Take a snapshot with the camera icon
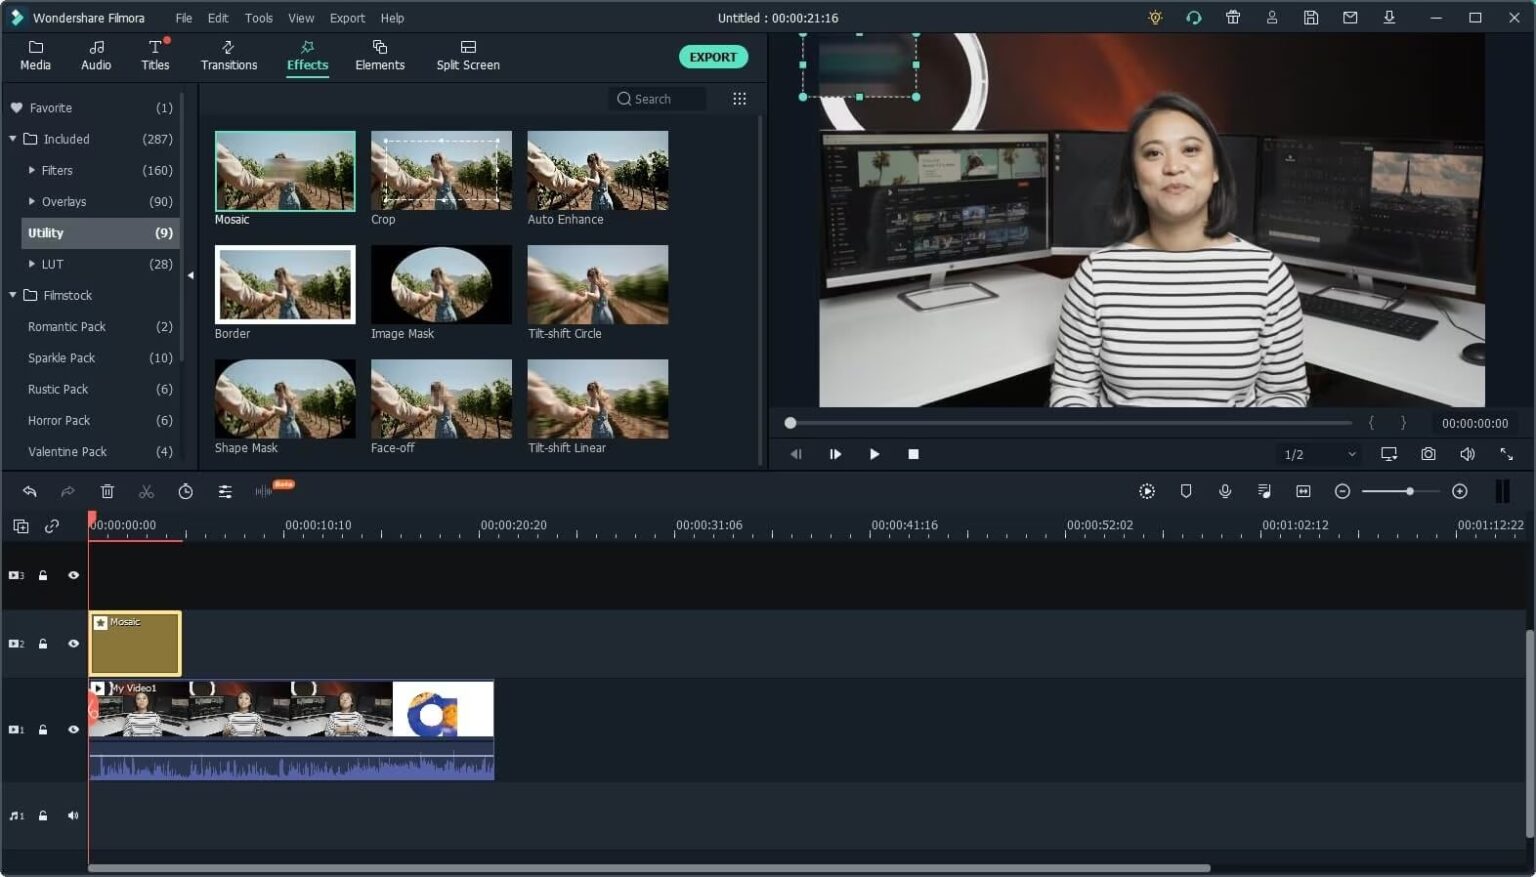The width and height of the screenshot is (1536, 877). [x=1428, y=454]
